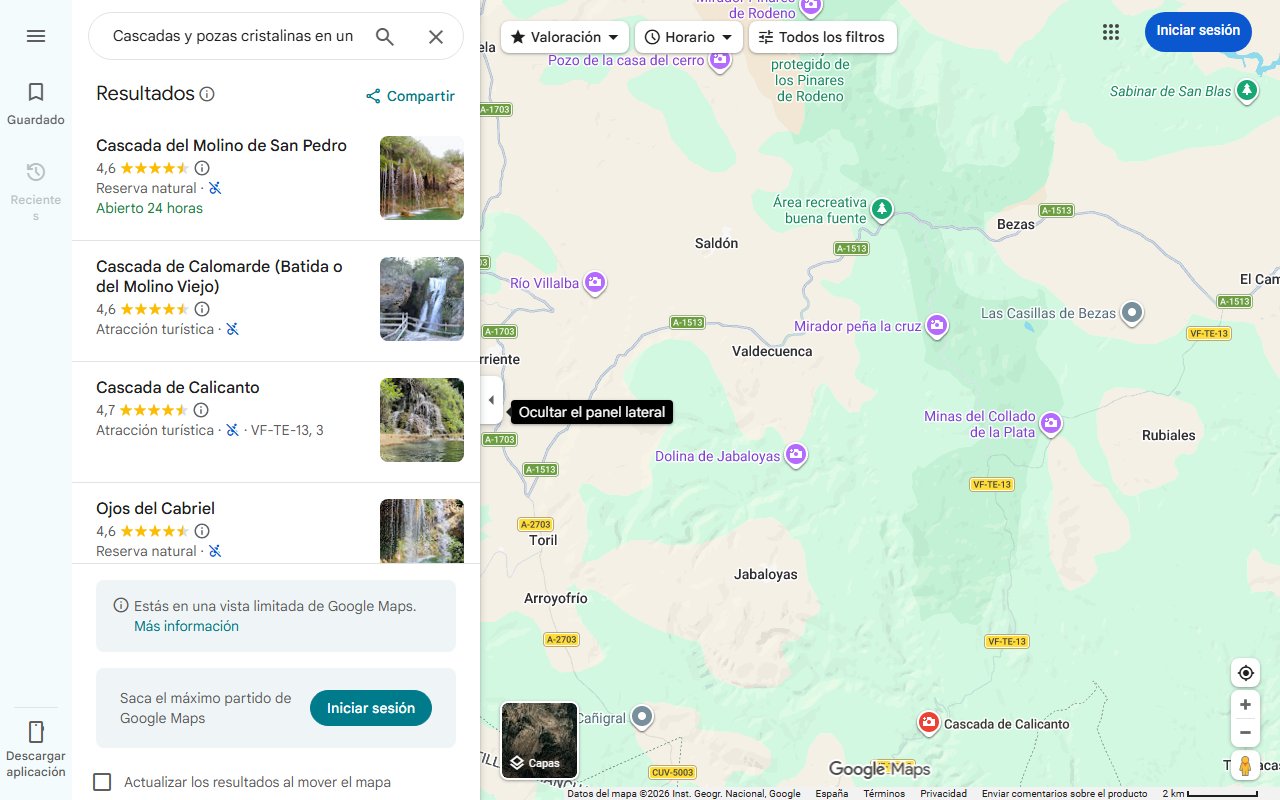The height and width of the screenshot is (800, 1280).
Task: Click the Cascada de Calicanto red map marker
Action: (928, 723)
